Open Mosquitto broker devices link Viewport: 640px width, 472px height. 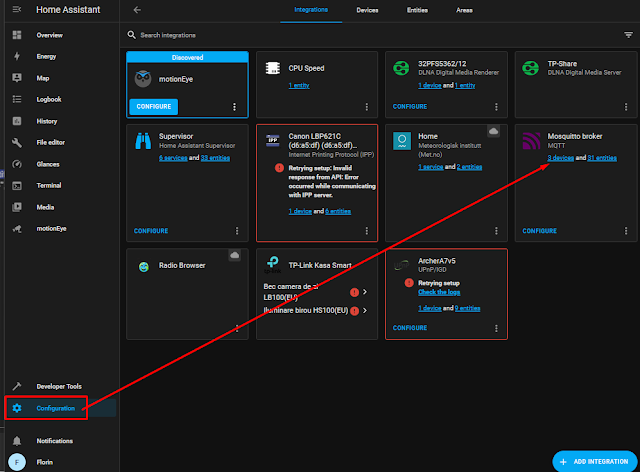click(560, 158)
